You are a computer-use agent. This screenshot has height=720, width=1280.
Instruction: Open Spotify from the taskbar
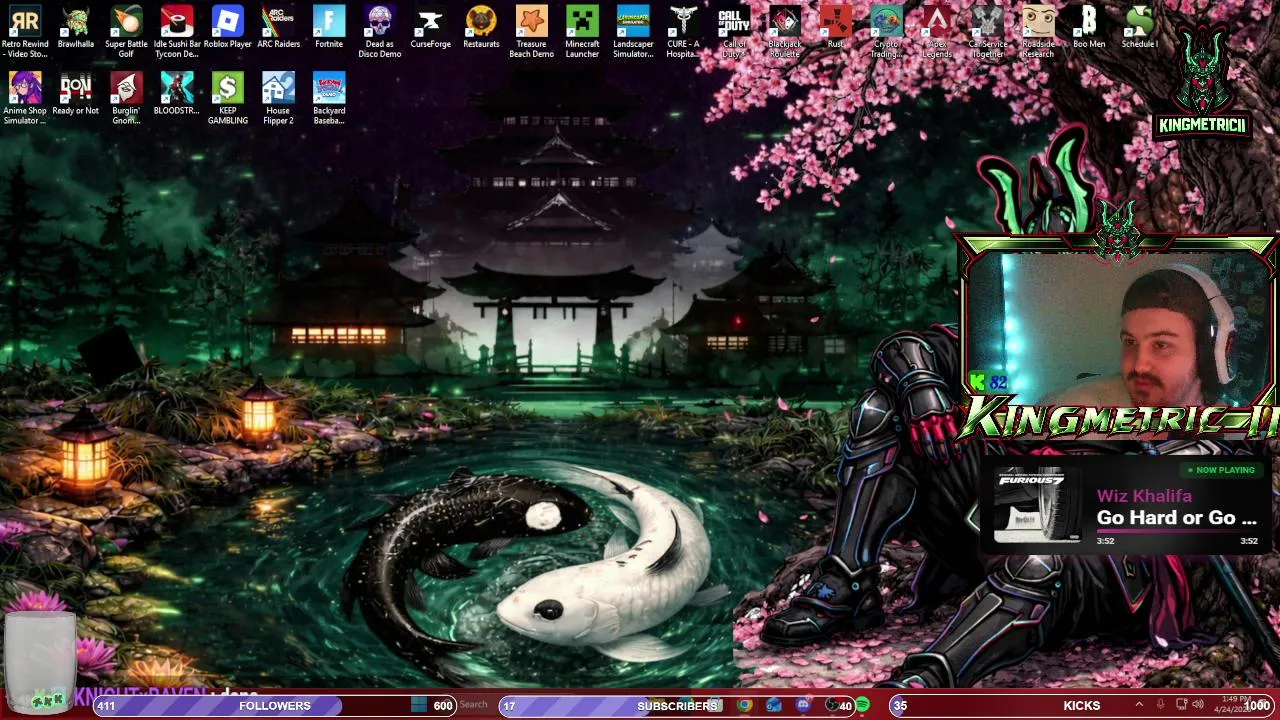coord(862,705)
